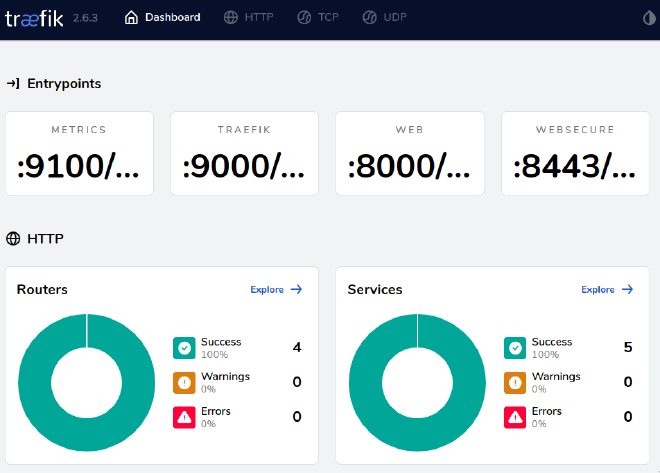
Task: Click the Services Explore arrow icon
Action: [x=627, y=289]
